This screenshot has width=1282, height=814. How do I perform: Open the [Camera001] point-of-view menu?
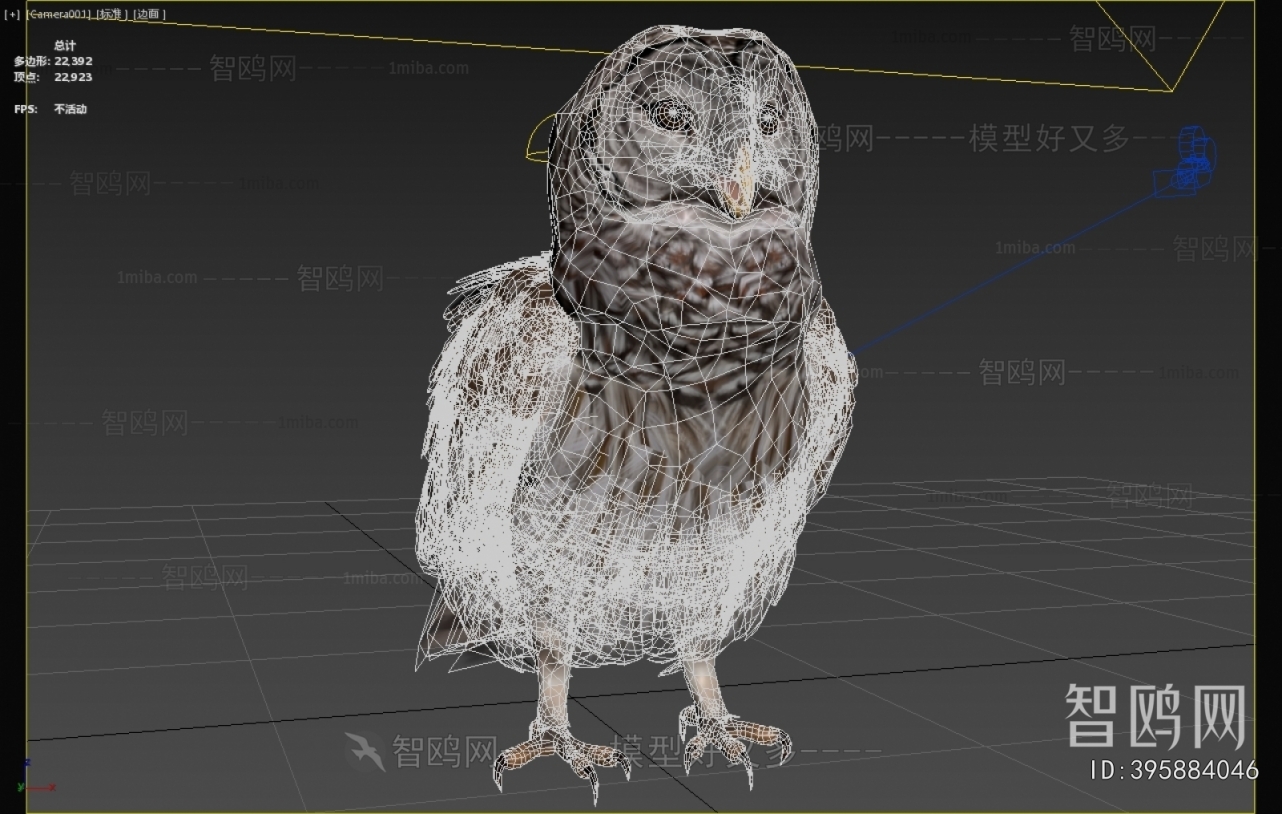click(x=58, y=14)
